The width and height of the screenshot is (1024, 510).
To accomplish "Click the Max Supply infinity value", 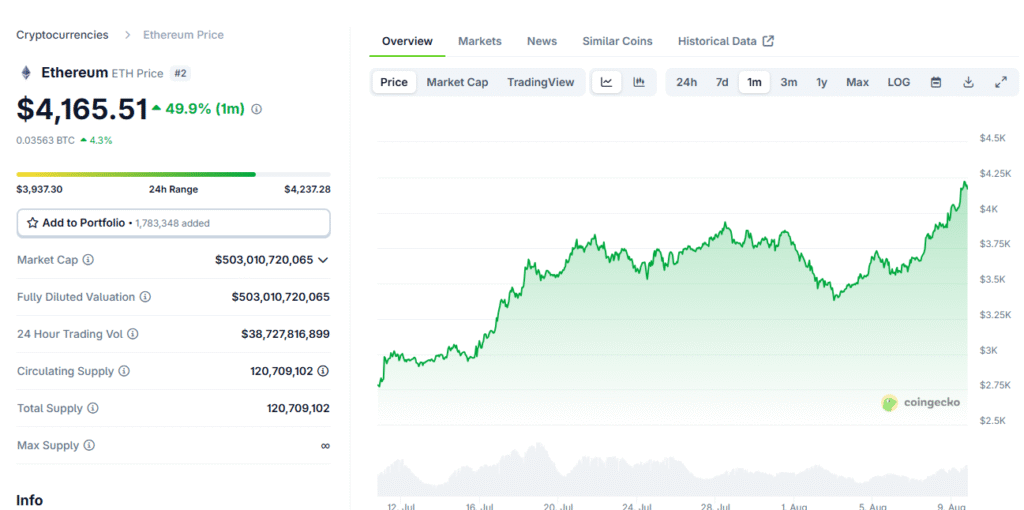I will pyautogui.click(x=325, y=445).
